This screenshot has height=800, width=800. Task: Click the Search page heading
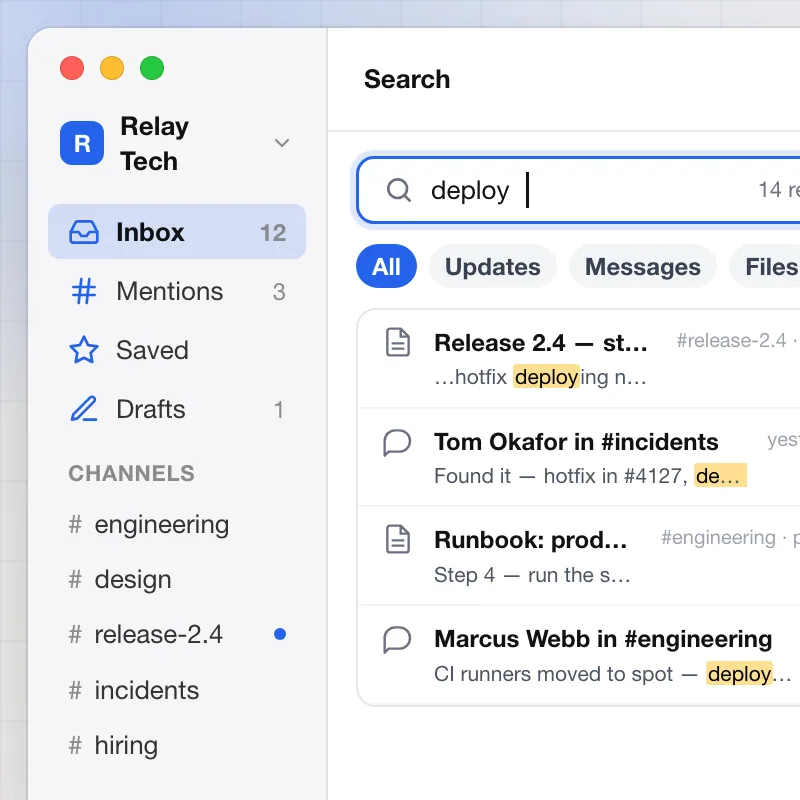pos(407,80)
